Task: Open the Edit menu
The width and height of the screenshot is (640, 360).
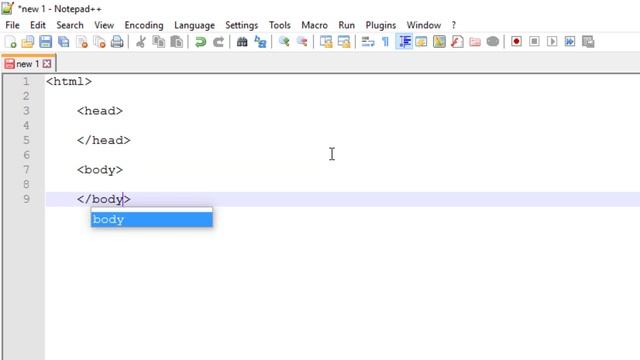Action: click(x=38, y=25)
